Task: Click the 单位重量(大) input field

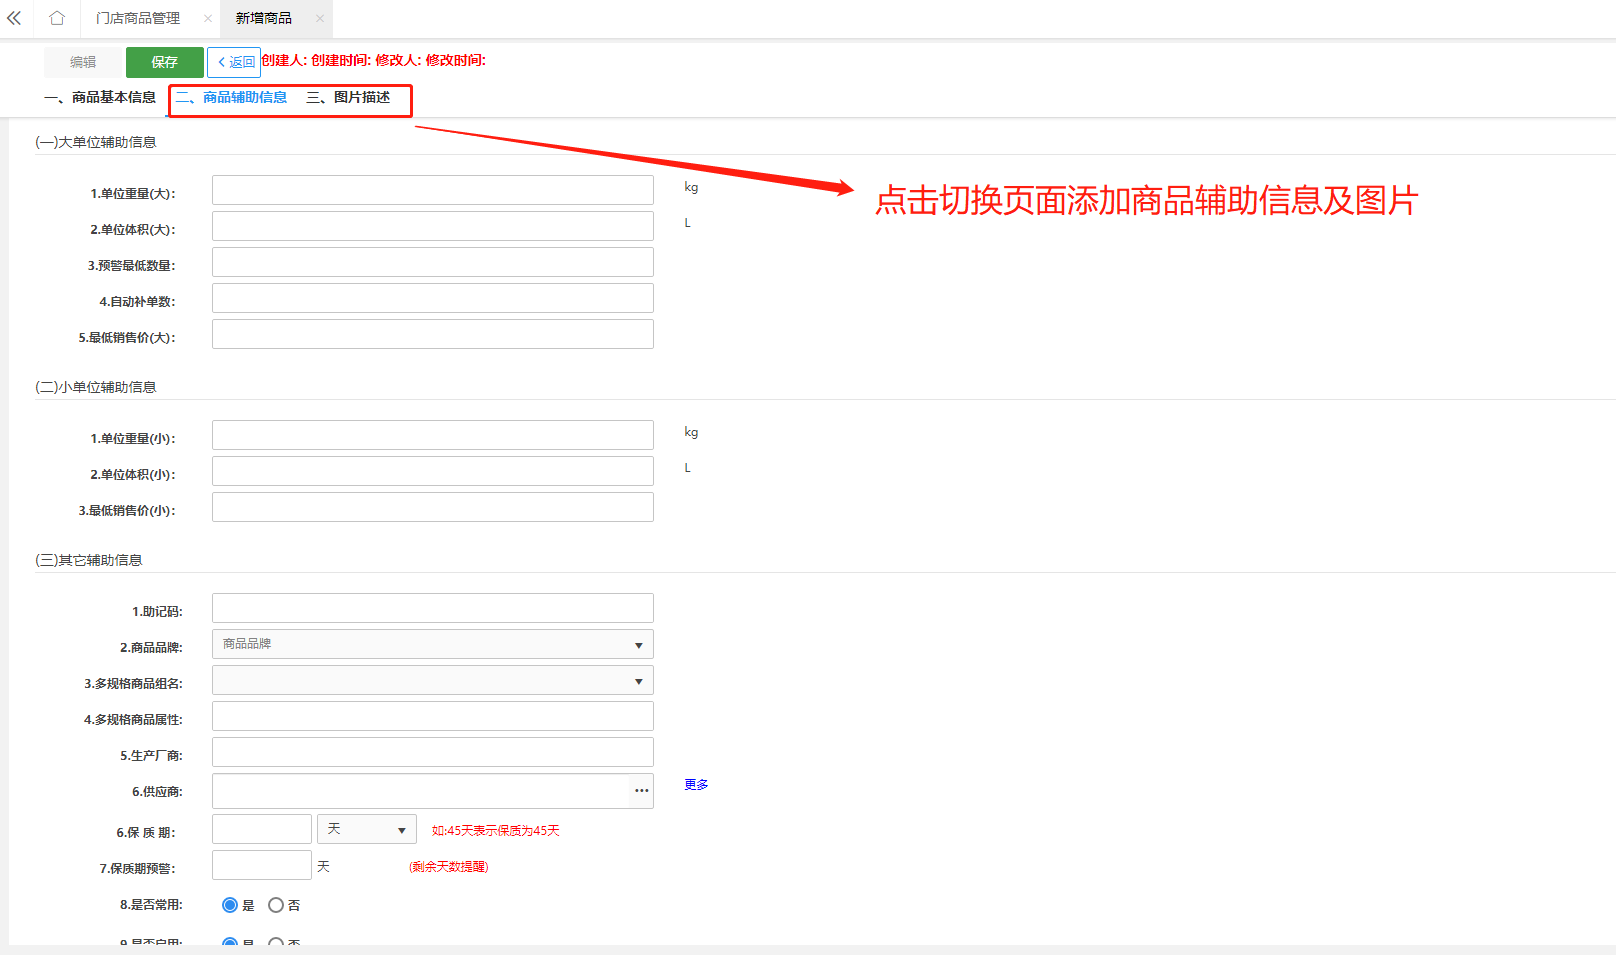Action: pos(432,190)
